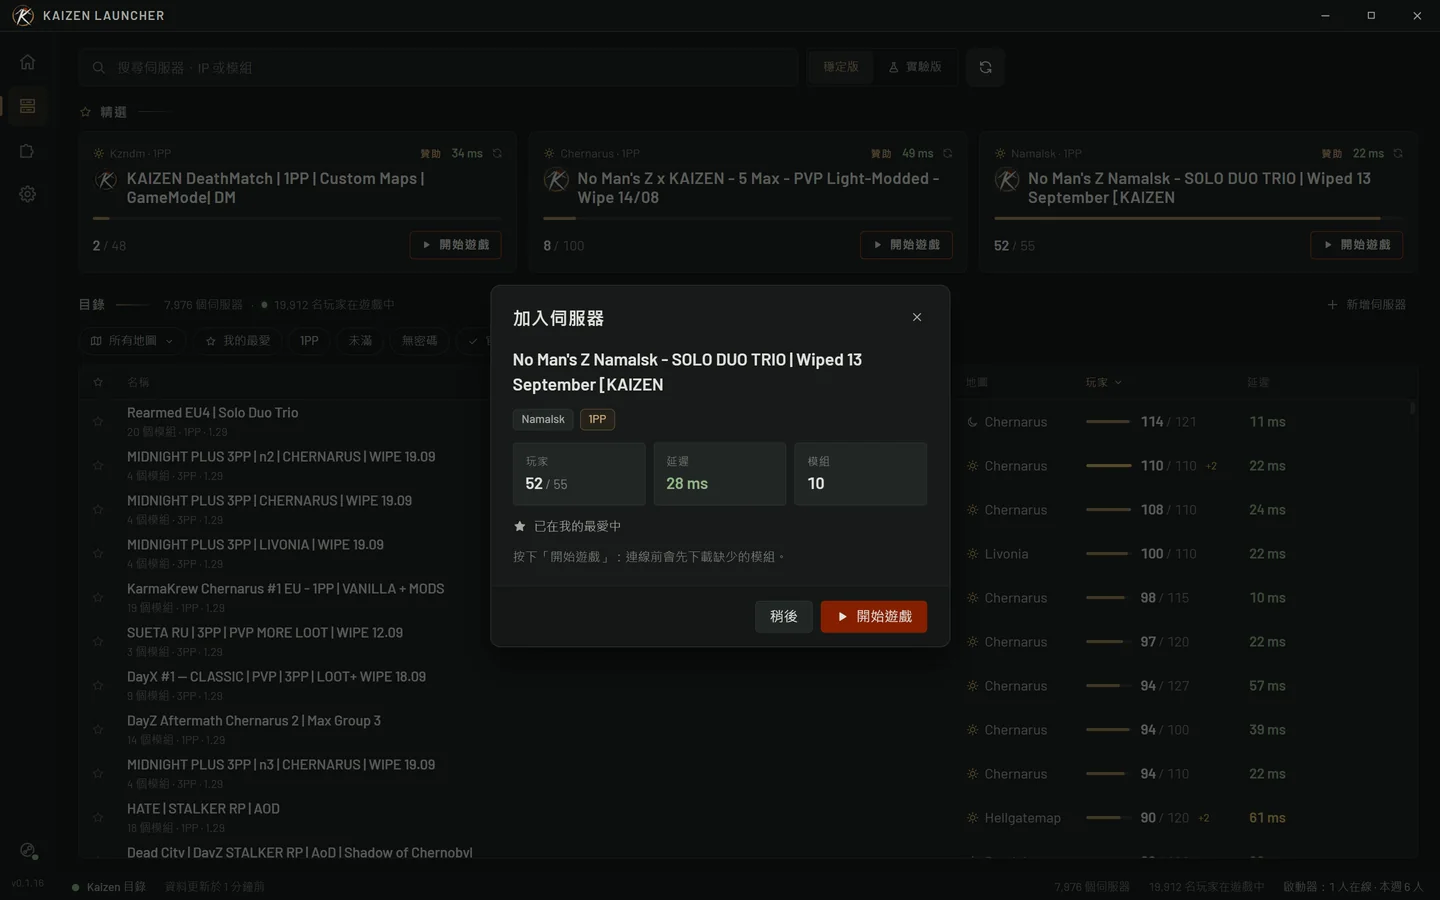This screenshot has height=900, width=1440.
Task: Click the red 開始遊戲 button in dialog
Action: [x=874, y=617]
